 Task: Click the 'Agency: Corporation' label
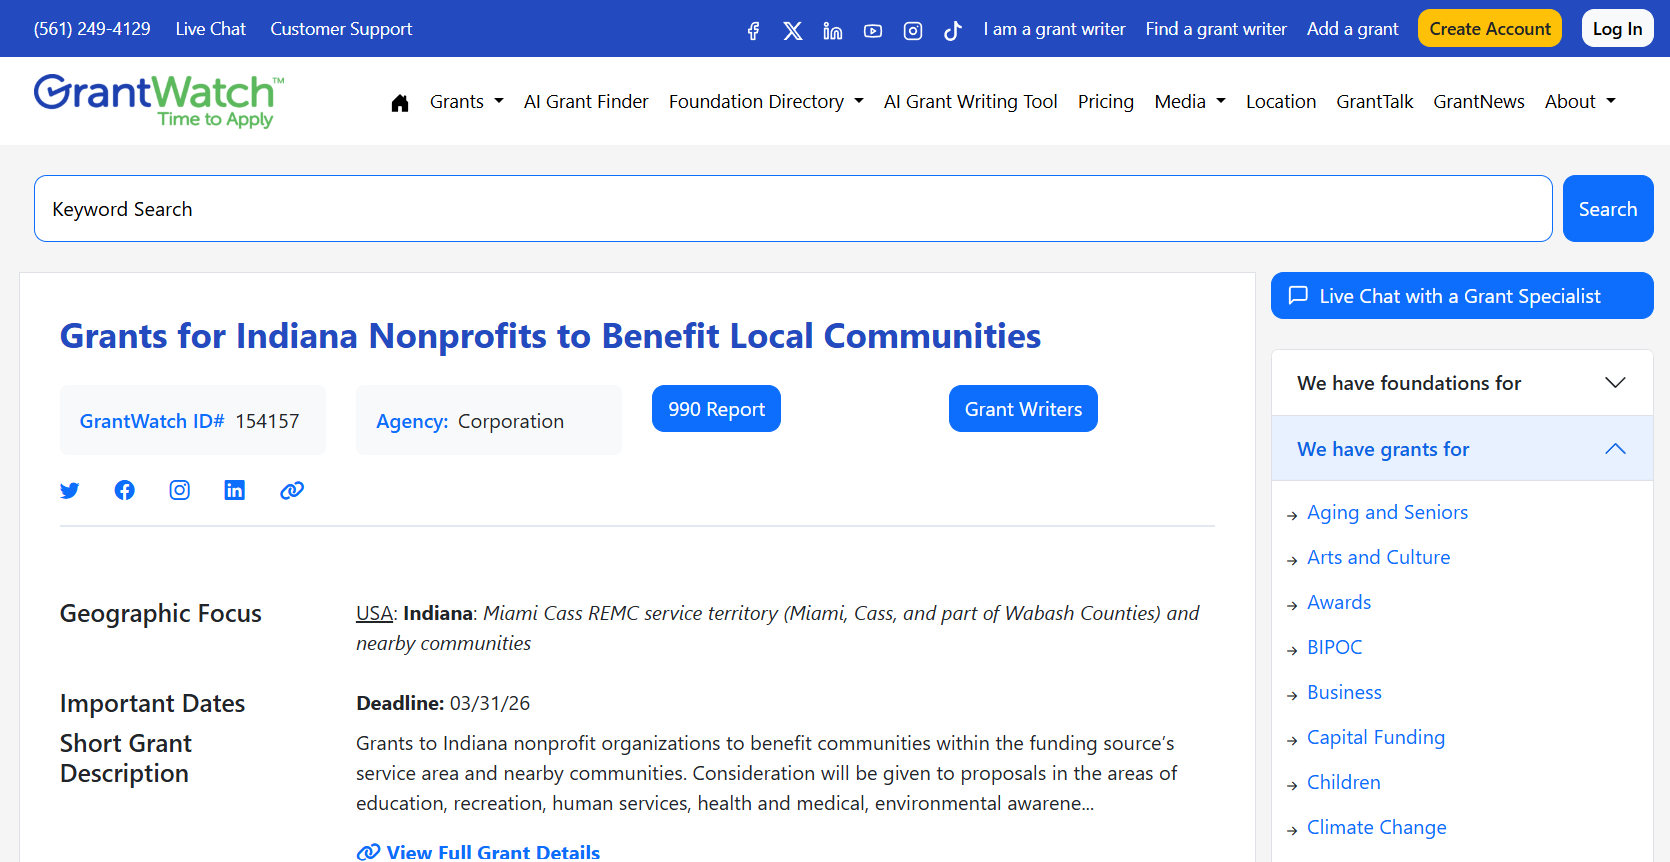point(470,421)
